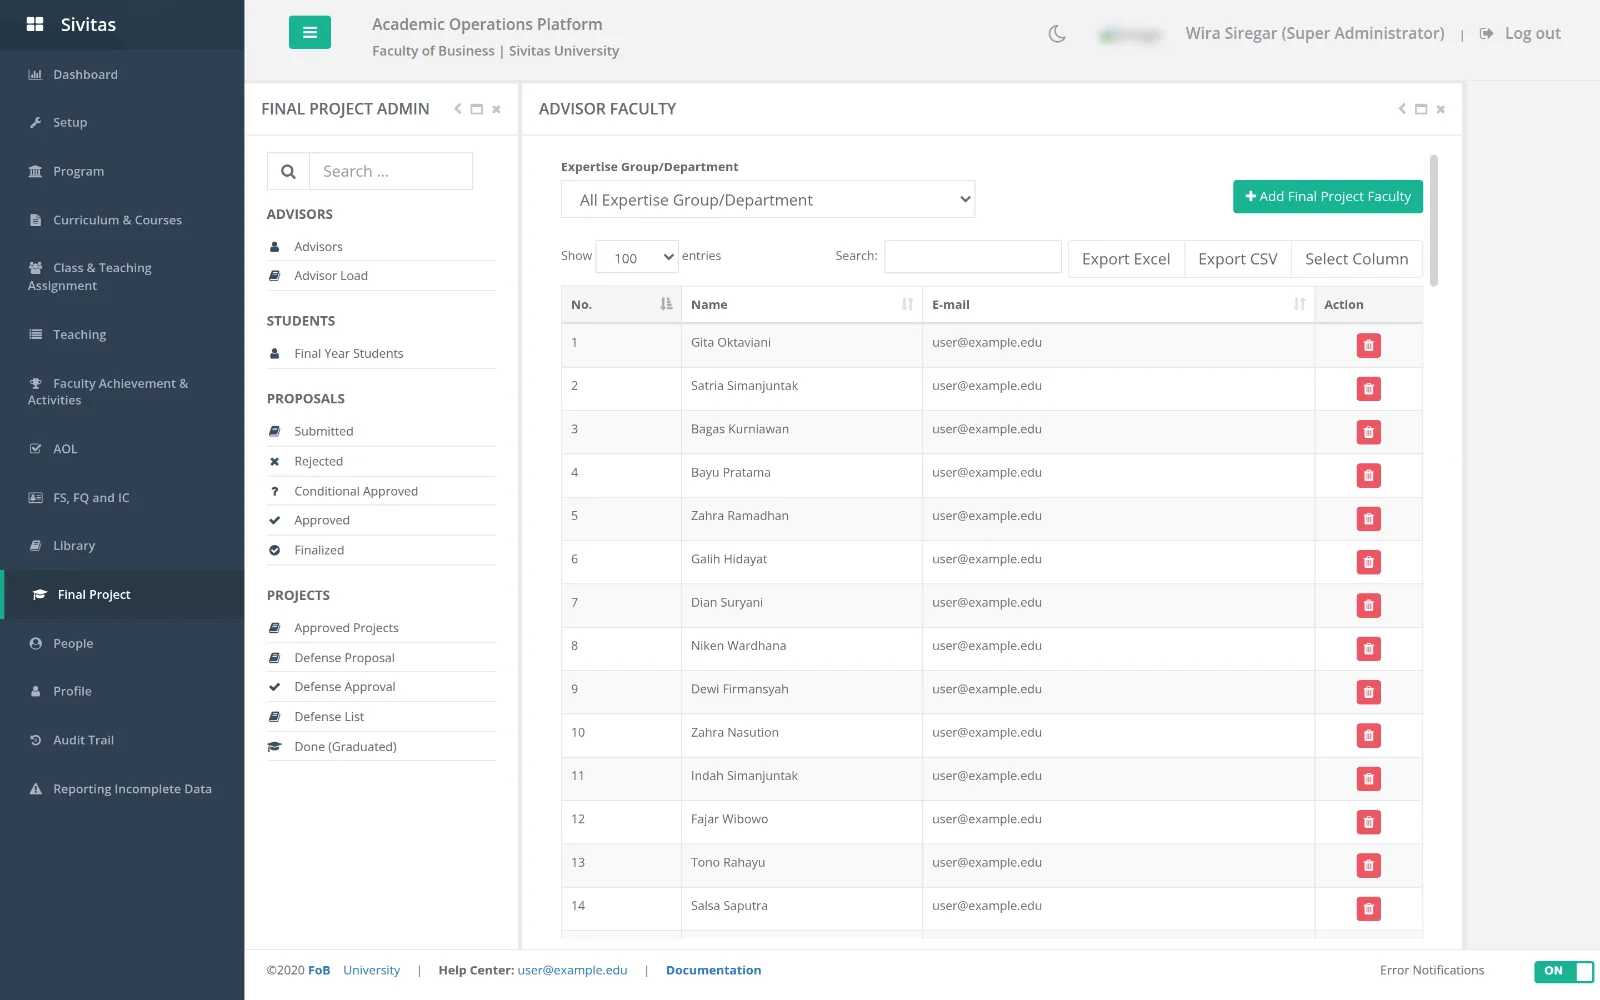Delete Dian Suryani row
The height and width of the screenshot is (1000, 1600).
coord(1368,605)
